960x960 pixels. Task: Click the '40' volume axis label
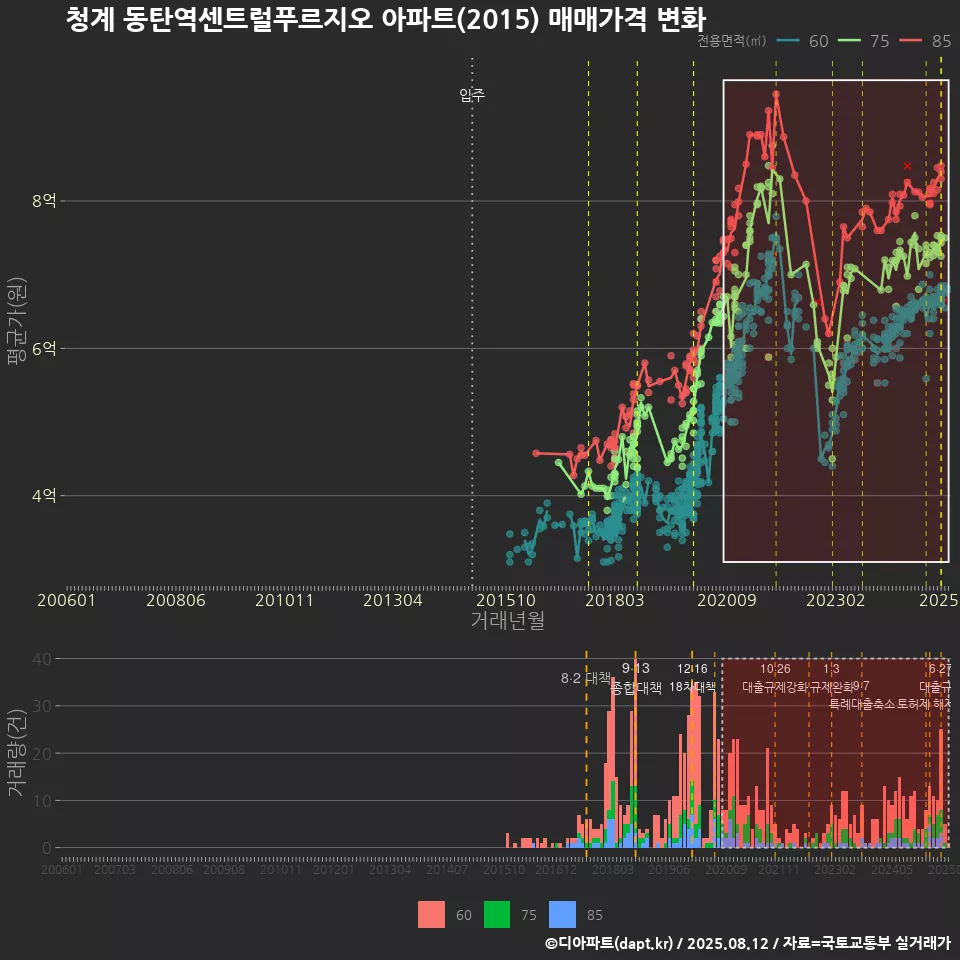coord(42,659)
